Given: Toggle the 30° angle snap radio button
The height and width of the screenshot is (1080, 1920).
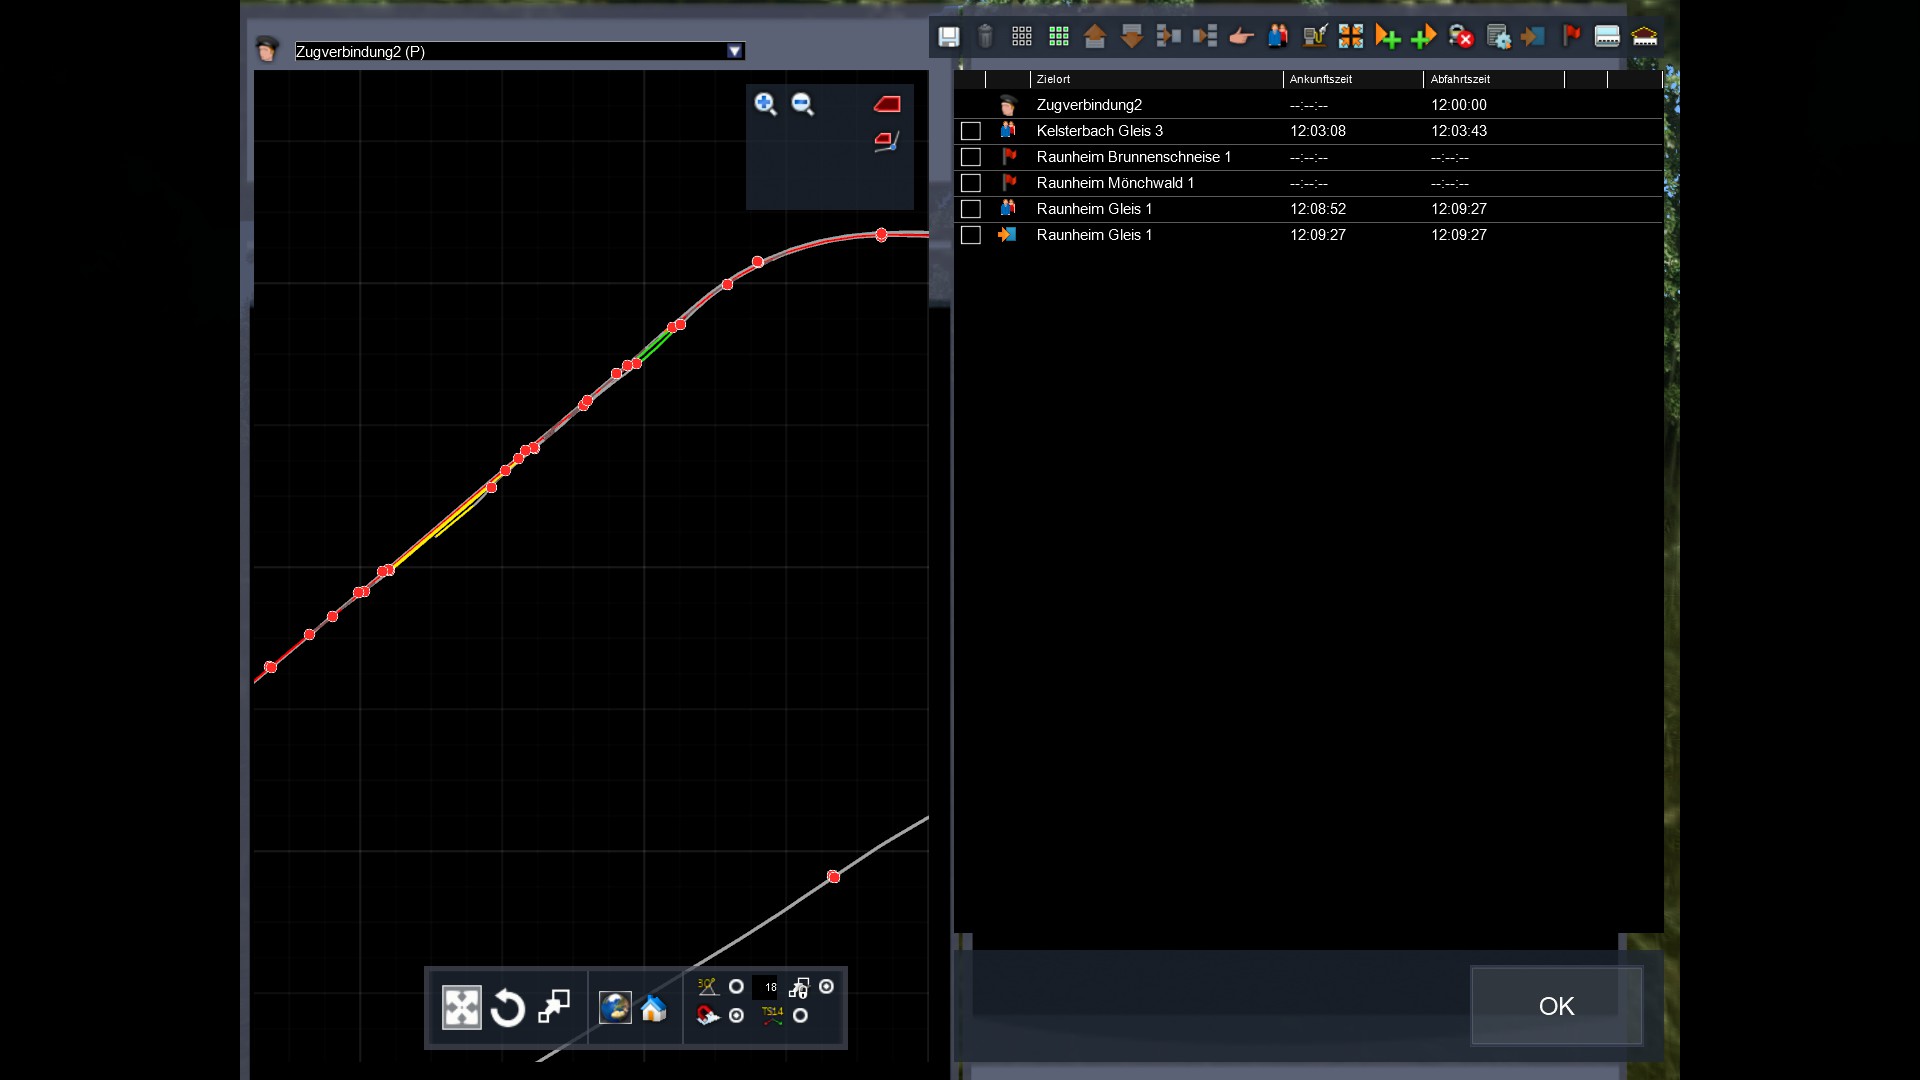Looking at the screenshot, I should [736, 987].
